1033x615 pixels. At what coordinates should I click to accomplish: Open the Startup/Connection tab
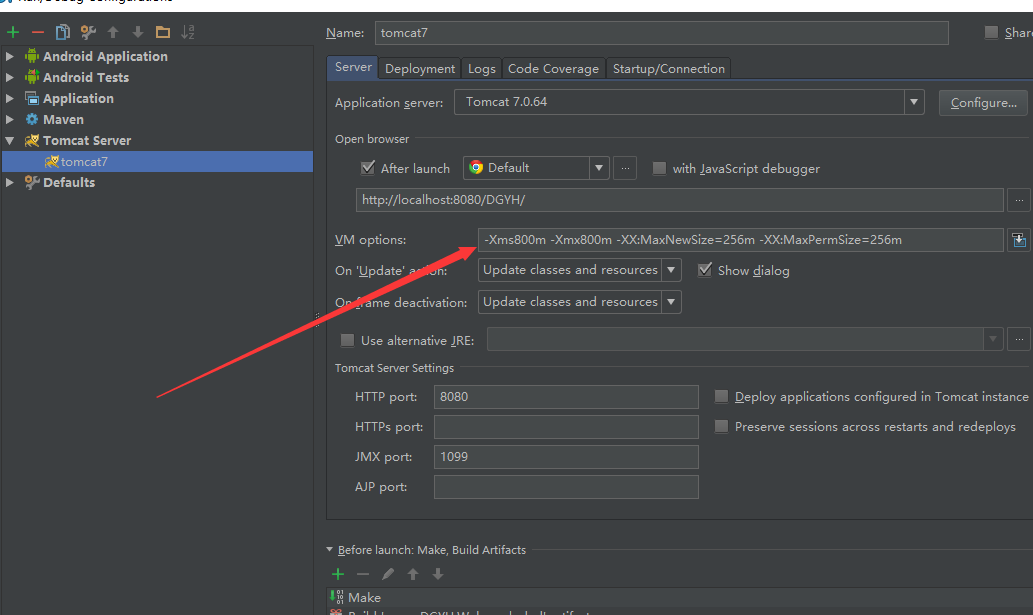pos(668,68)
